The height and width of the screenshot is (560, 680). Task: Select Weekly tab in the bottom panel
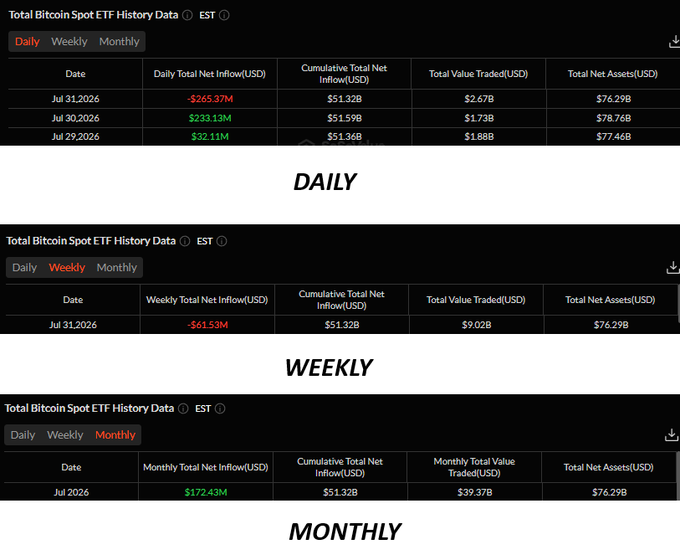click(65, 435)
